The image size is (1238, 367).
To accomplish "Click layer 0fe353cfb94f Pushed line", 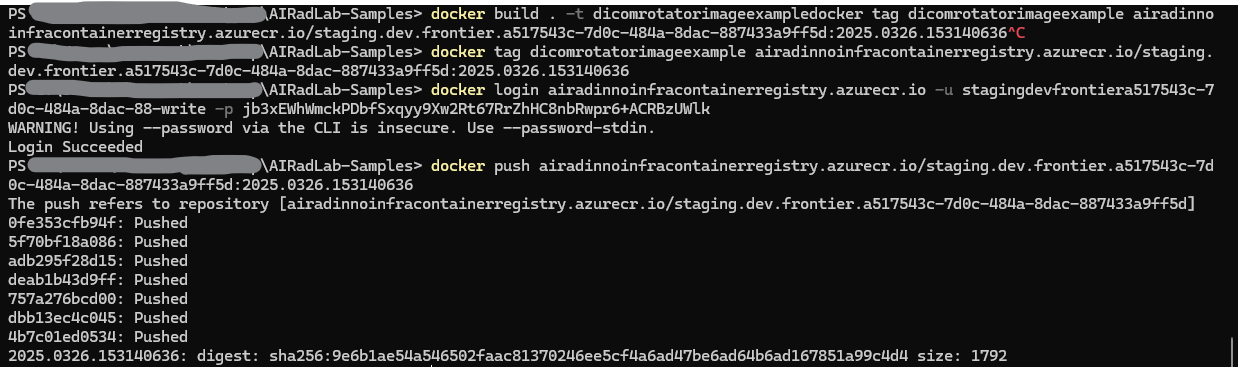I will click(x=97, y=223).
